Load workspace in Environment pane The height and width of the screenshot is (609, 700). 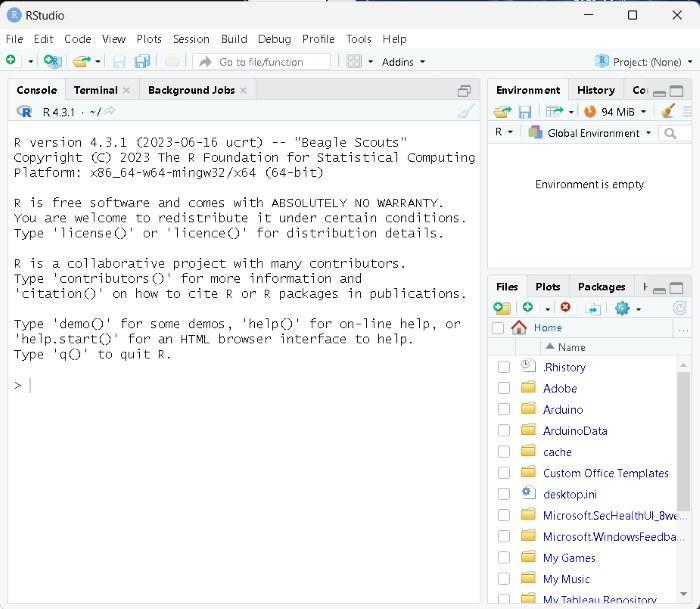click(x=502, y=112)
